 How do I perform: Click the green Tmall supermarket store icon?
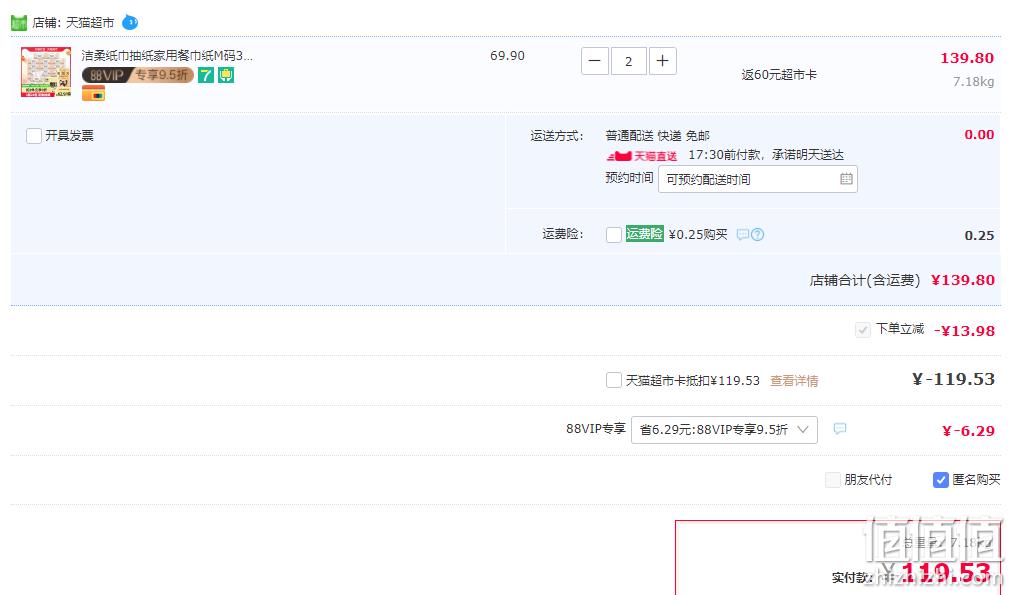(x=19, y=23)
